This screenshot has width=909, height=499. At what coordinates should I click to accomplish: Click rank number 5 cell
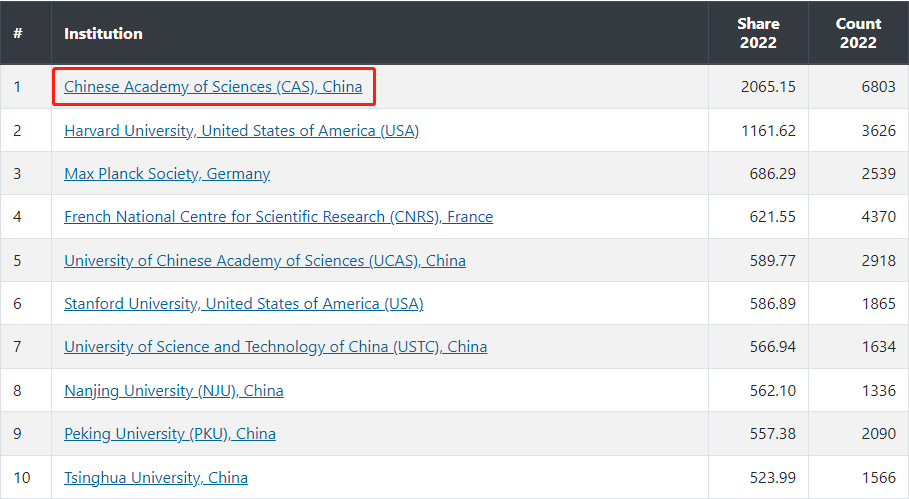(x=17, y=260)
